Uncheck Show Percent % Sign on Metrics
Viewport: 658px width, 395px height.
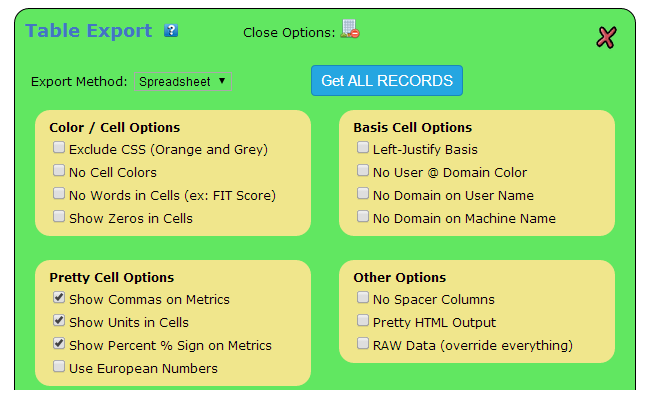(x=59, y=343)
